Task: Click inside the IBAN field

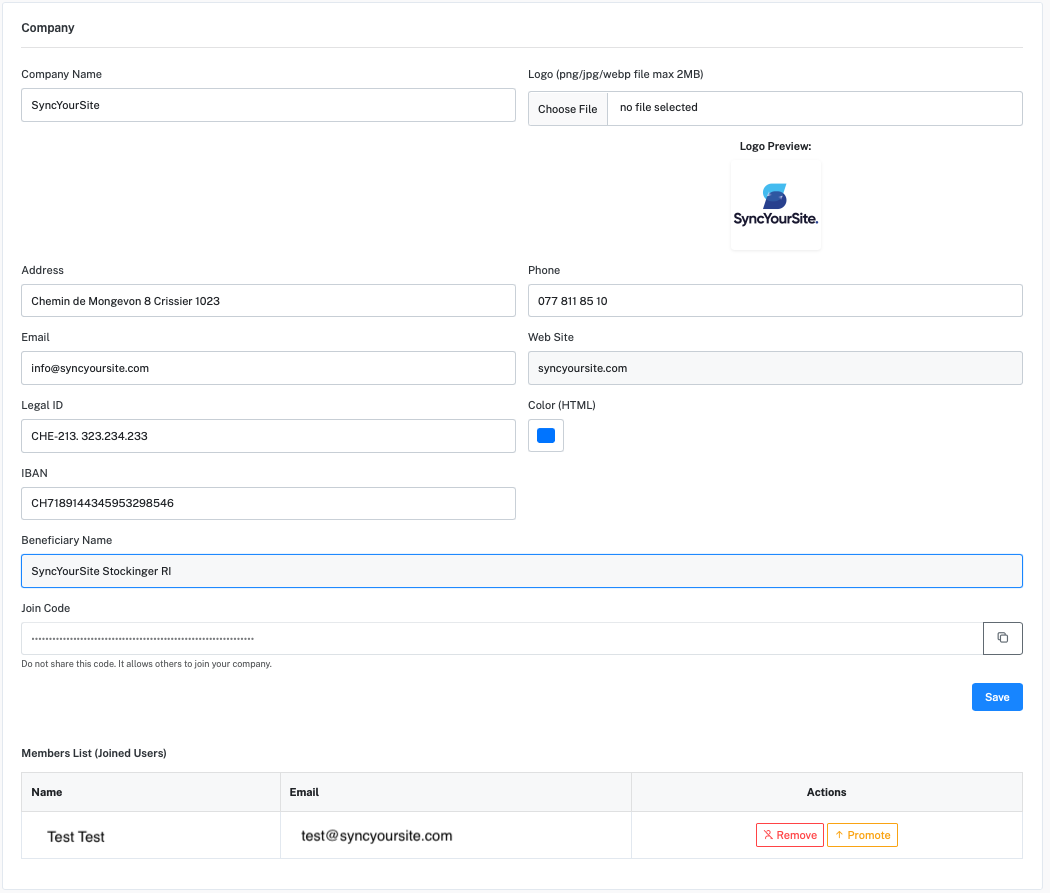Action: [268, 503]
